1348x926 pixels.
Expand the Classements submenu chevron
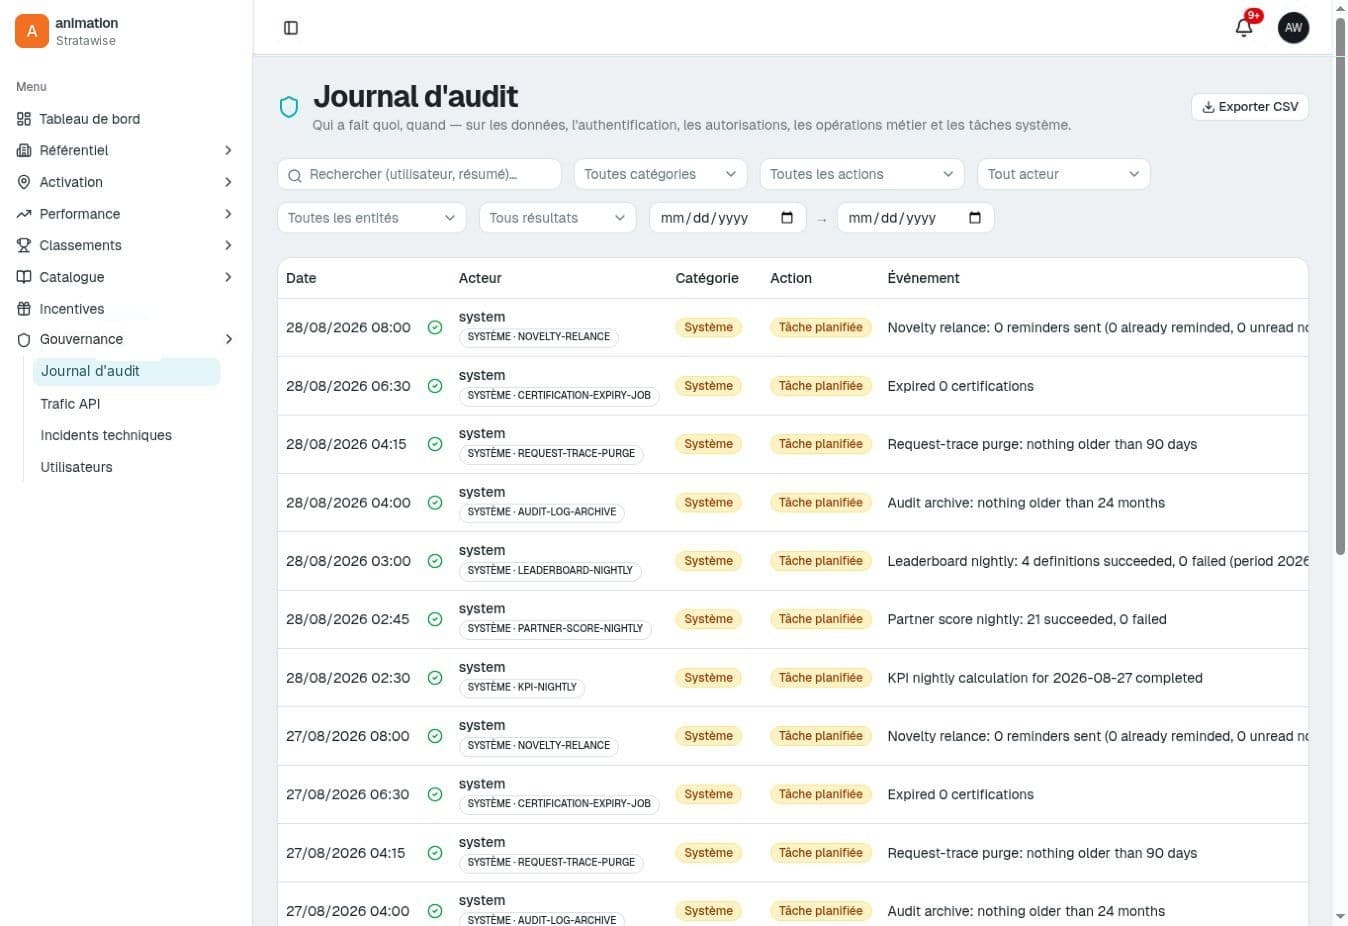(228, 245)
